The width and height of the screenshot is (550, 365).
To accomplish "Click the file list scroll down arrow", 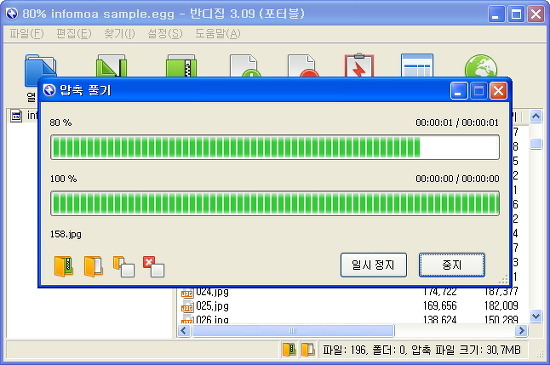I will (536, 317).
